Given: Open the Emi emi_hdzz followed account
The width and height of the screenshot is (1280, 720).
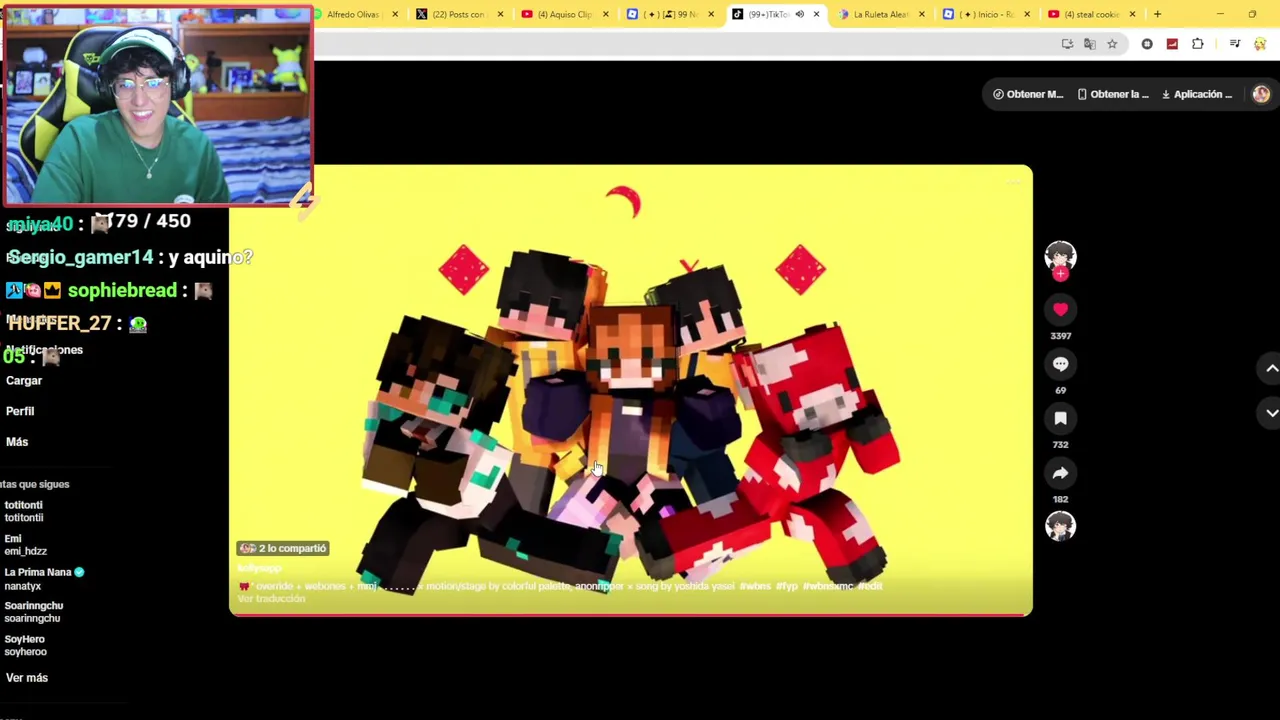Looking at the screenshot, I should (x=25, y=544).
